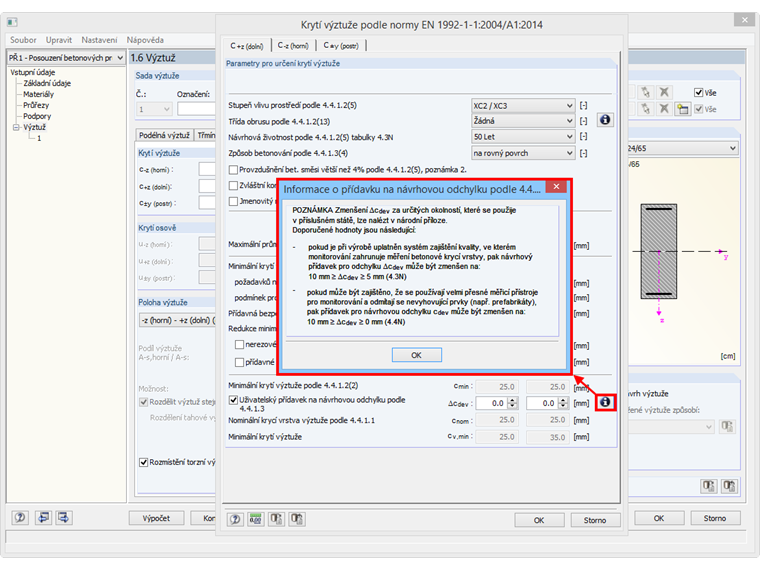
Task: Uncheck Uživatelský přídavek na návrhovou odchylku
Action: point(233,400)
